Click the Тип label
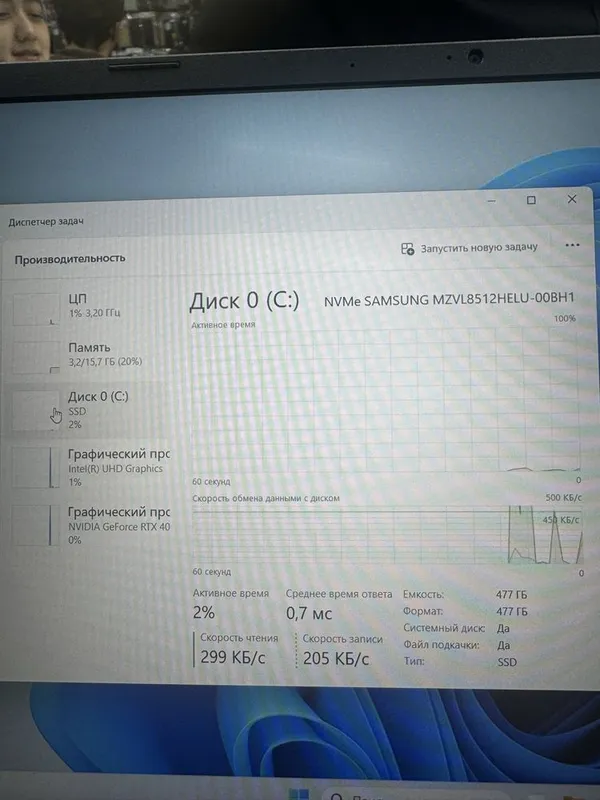This screenshot has height=800, width=600. point(414,661)
